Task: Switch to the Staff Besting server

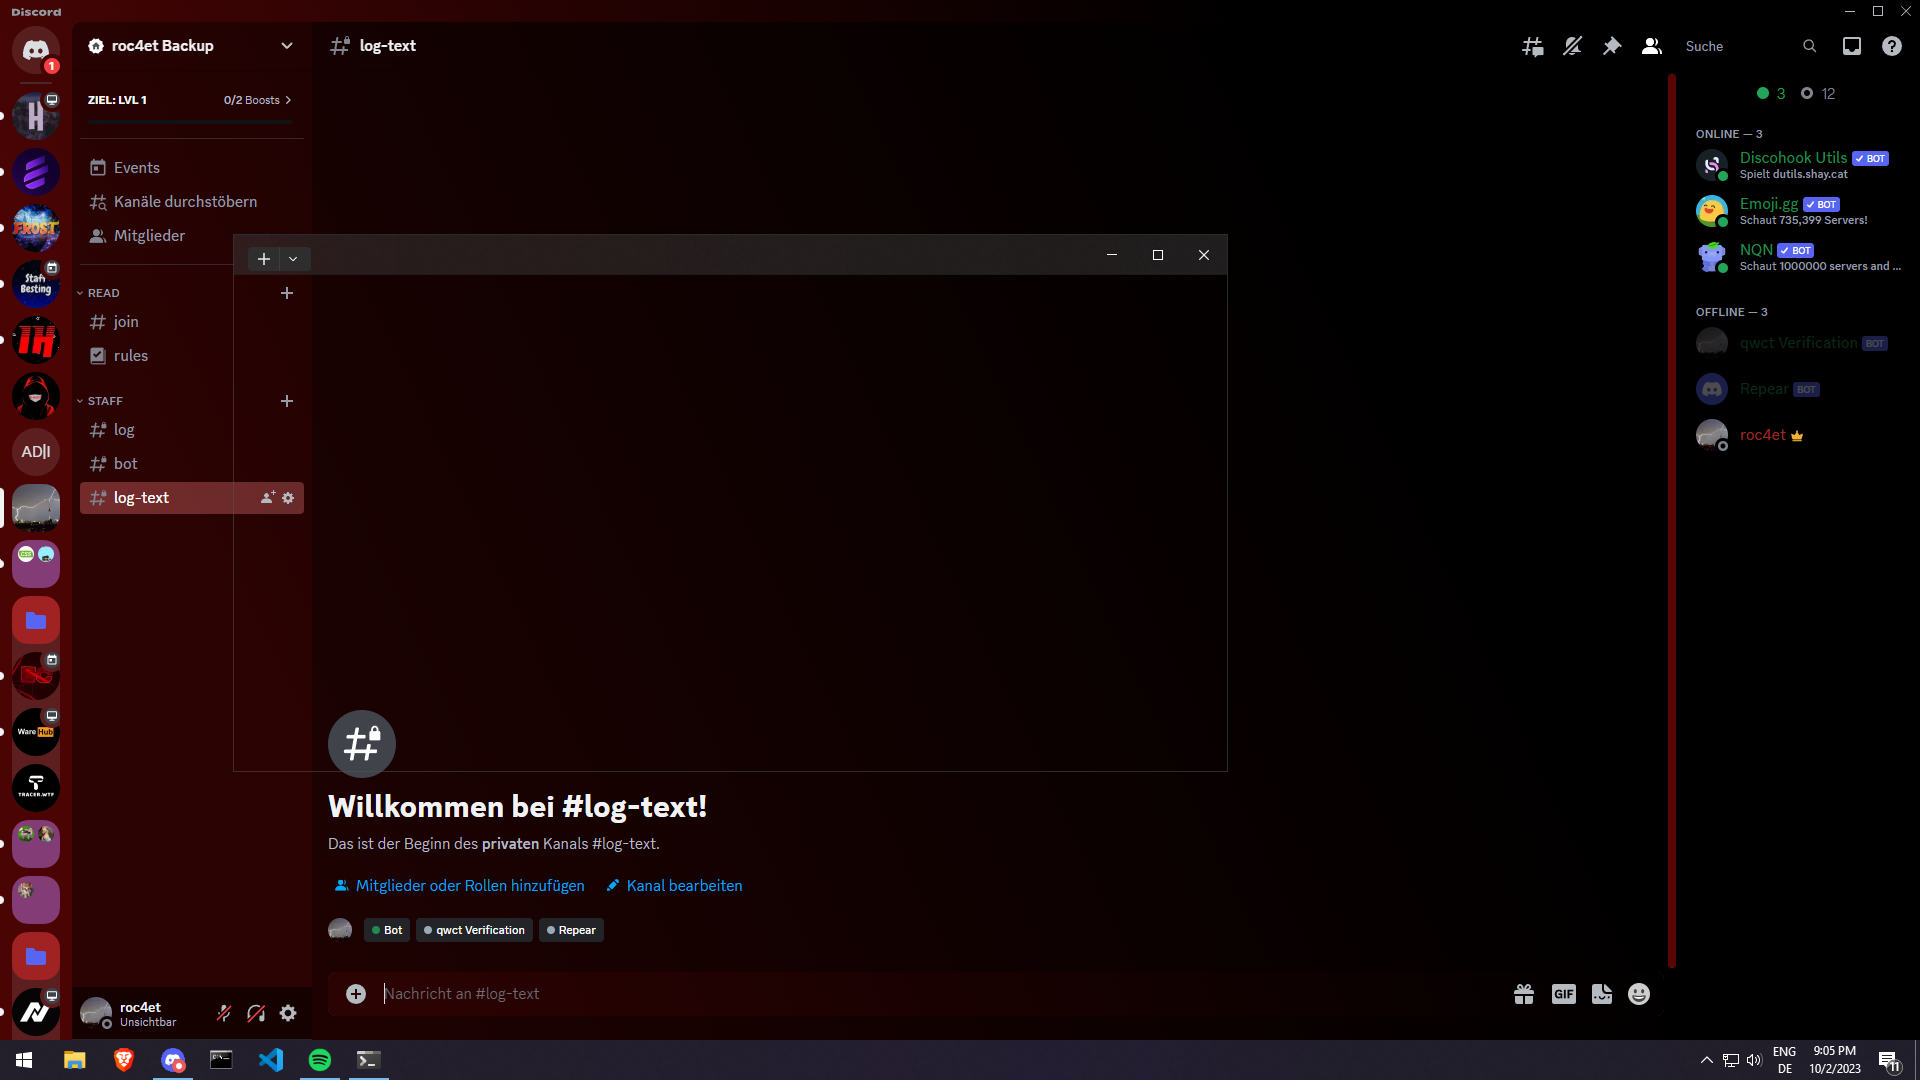Action: pyautogui.click(x=36, y=284)
